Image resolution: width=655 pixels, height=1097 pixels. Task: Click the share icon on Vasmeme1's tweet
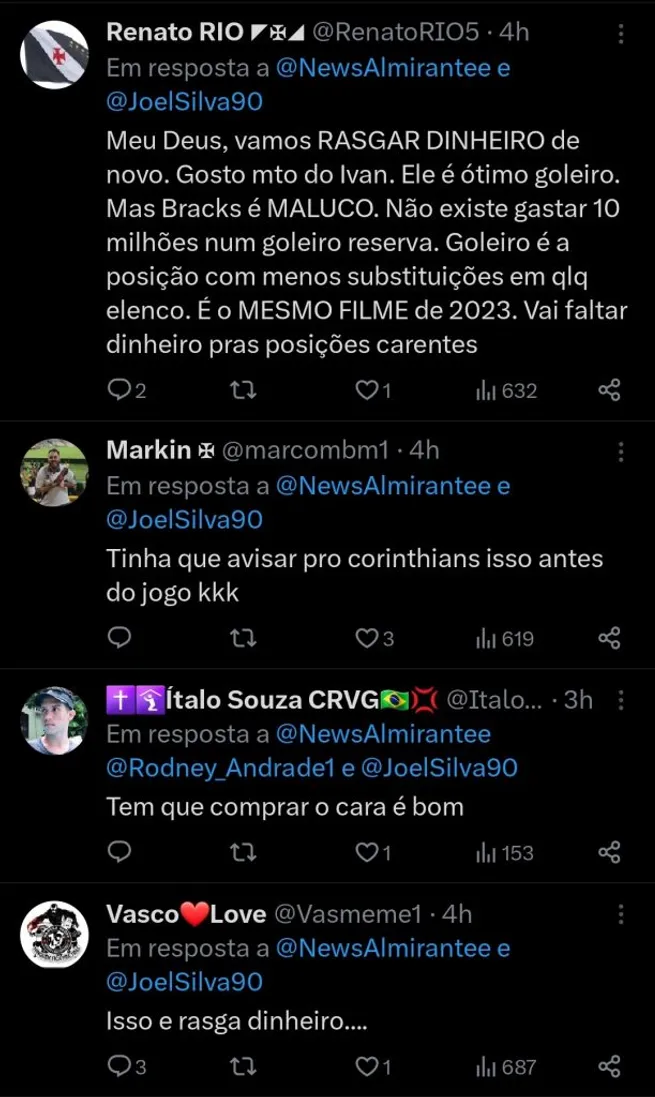tap(606, 1066)
